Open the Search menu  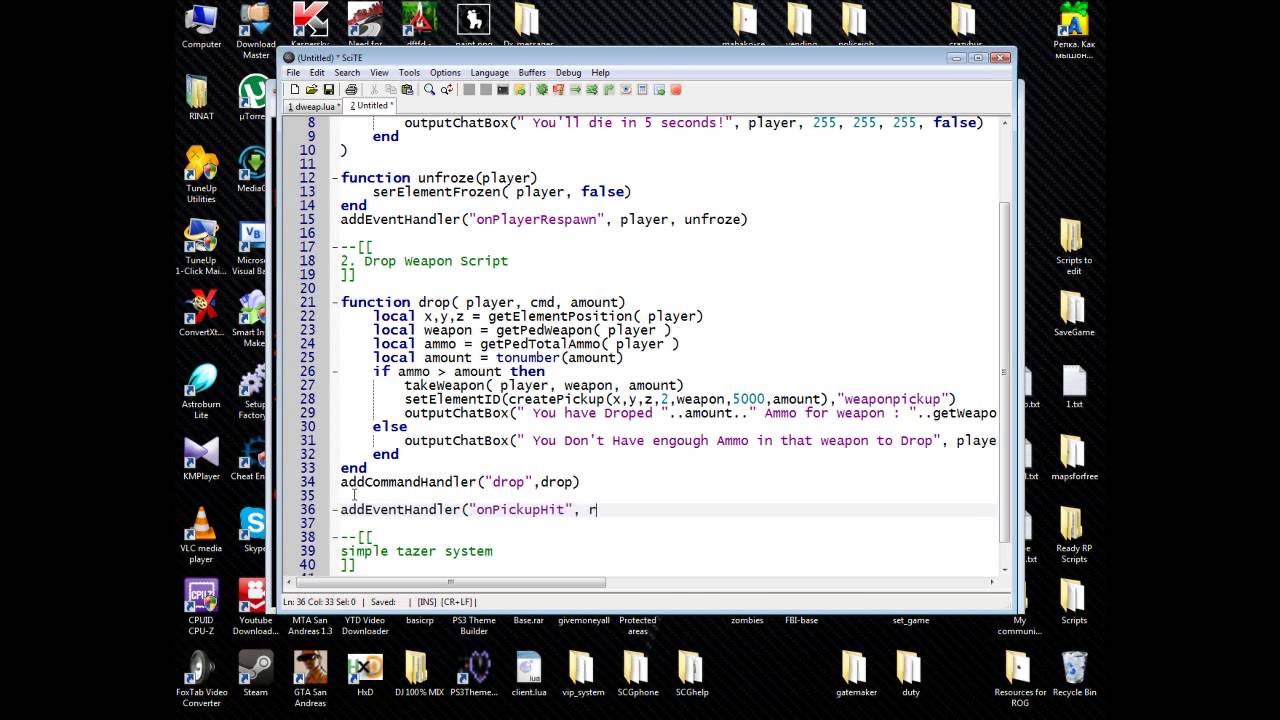pyautogui.click(x=347, y=72)
